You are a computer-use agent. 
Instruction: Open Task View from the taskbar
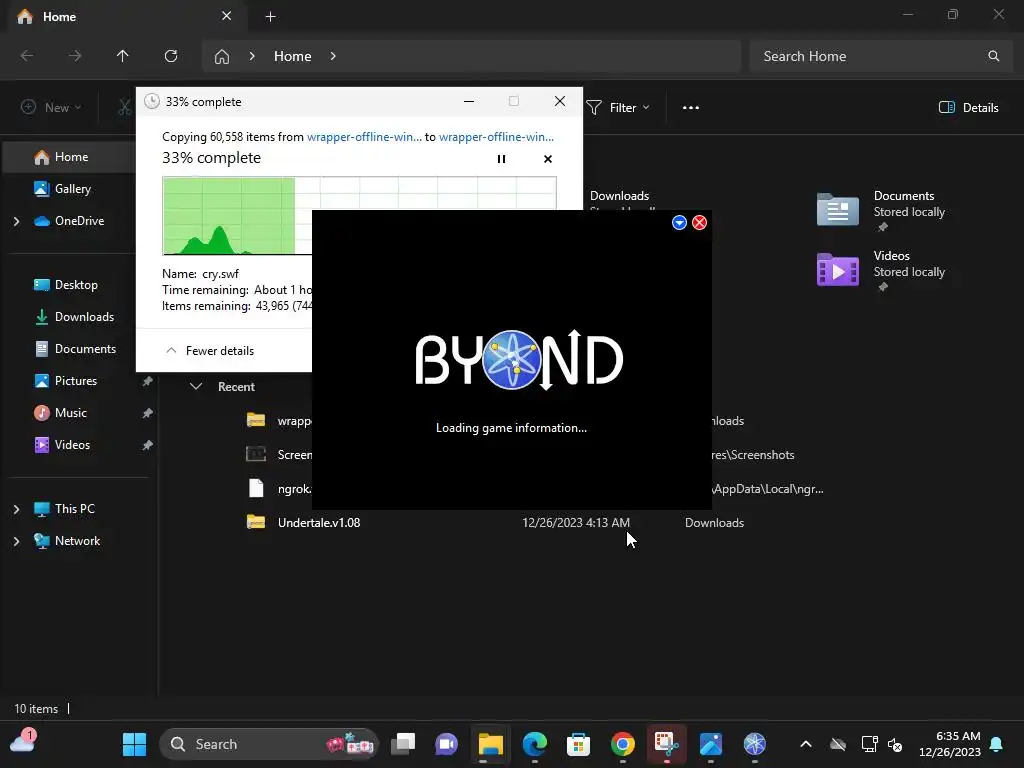click(403, 744)
